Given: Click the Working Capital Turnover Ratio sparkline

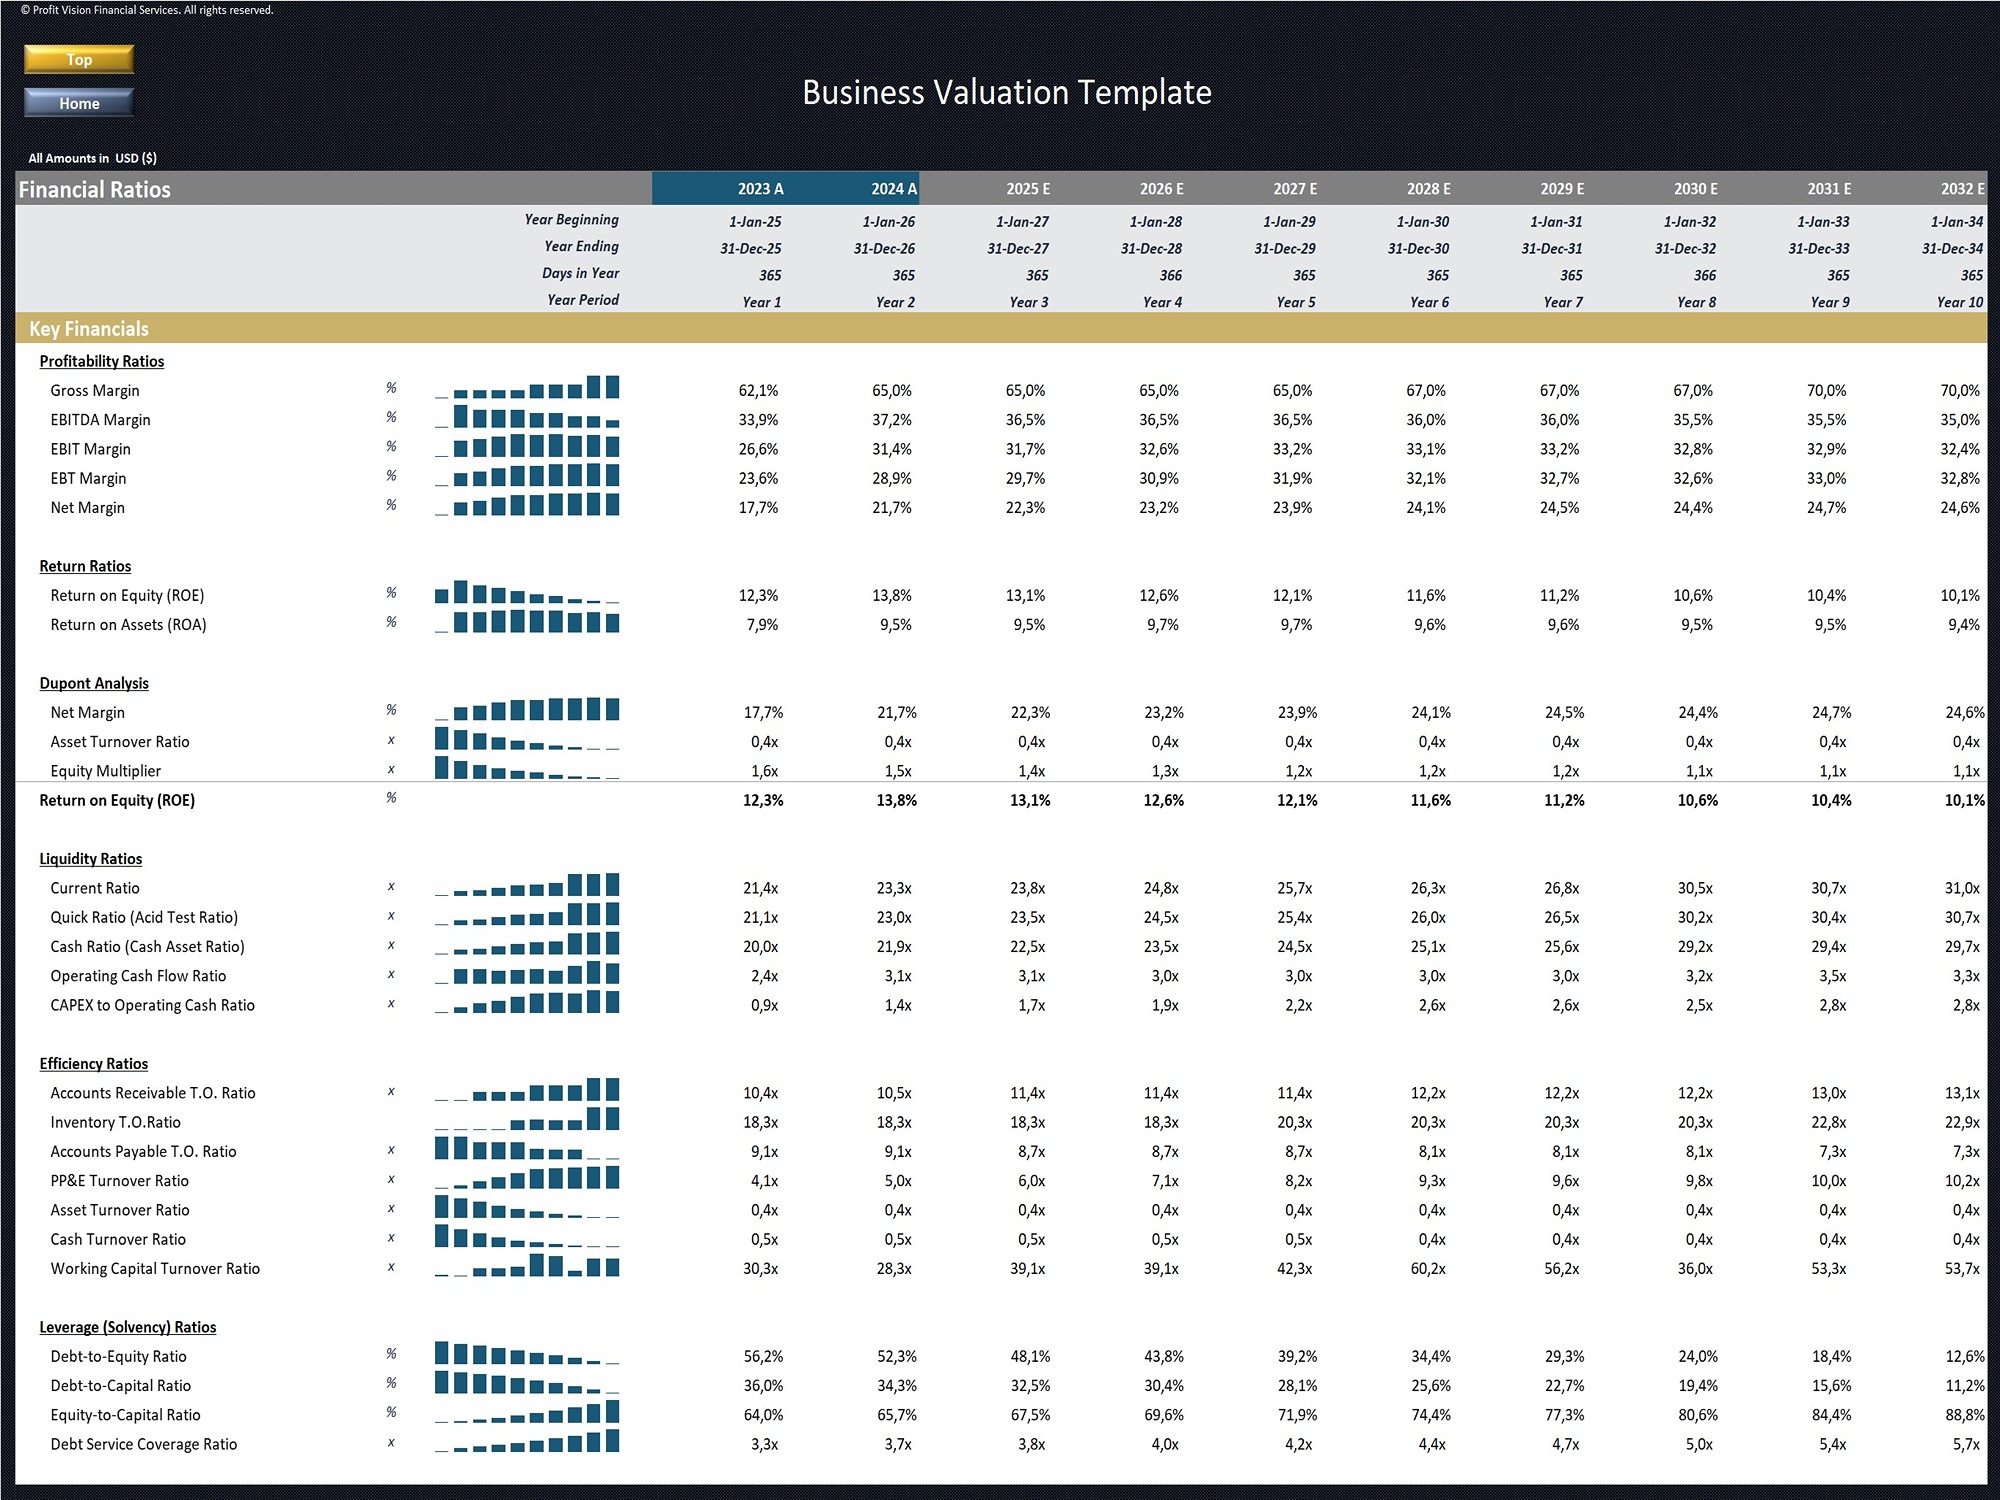Looking at the screenshot, I should (x=527, y=1267).
